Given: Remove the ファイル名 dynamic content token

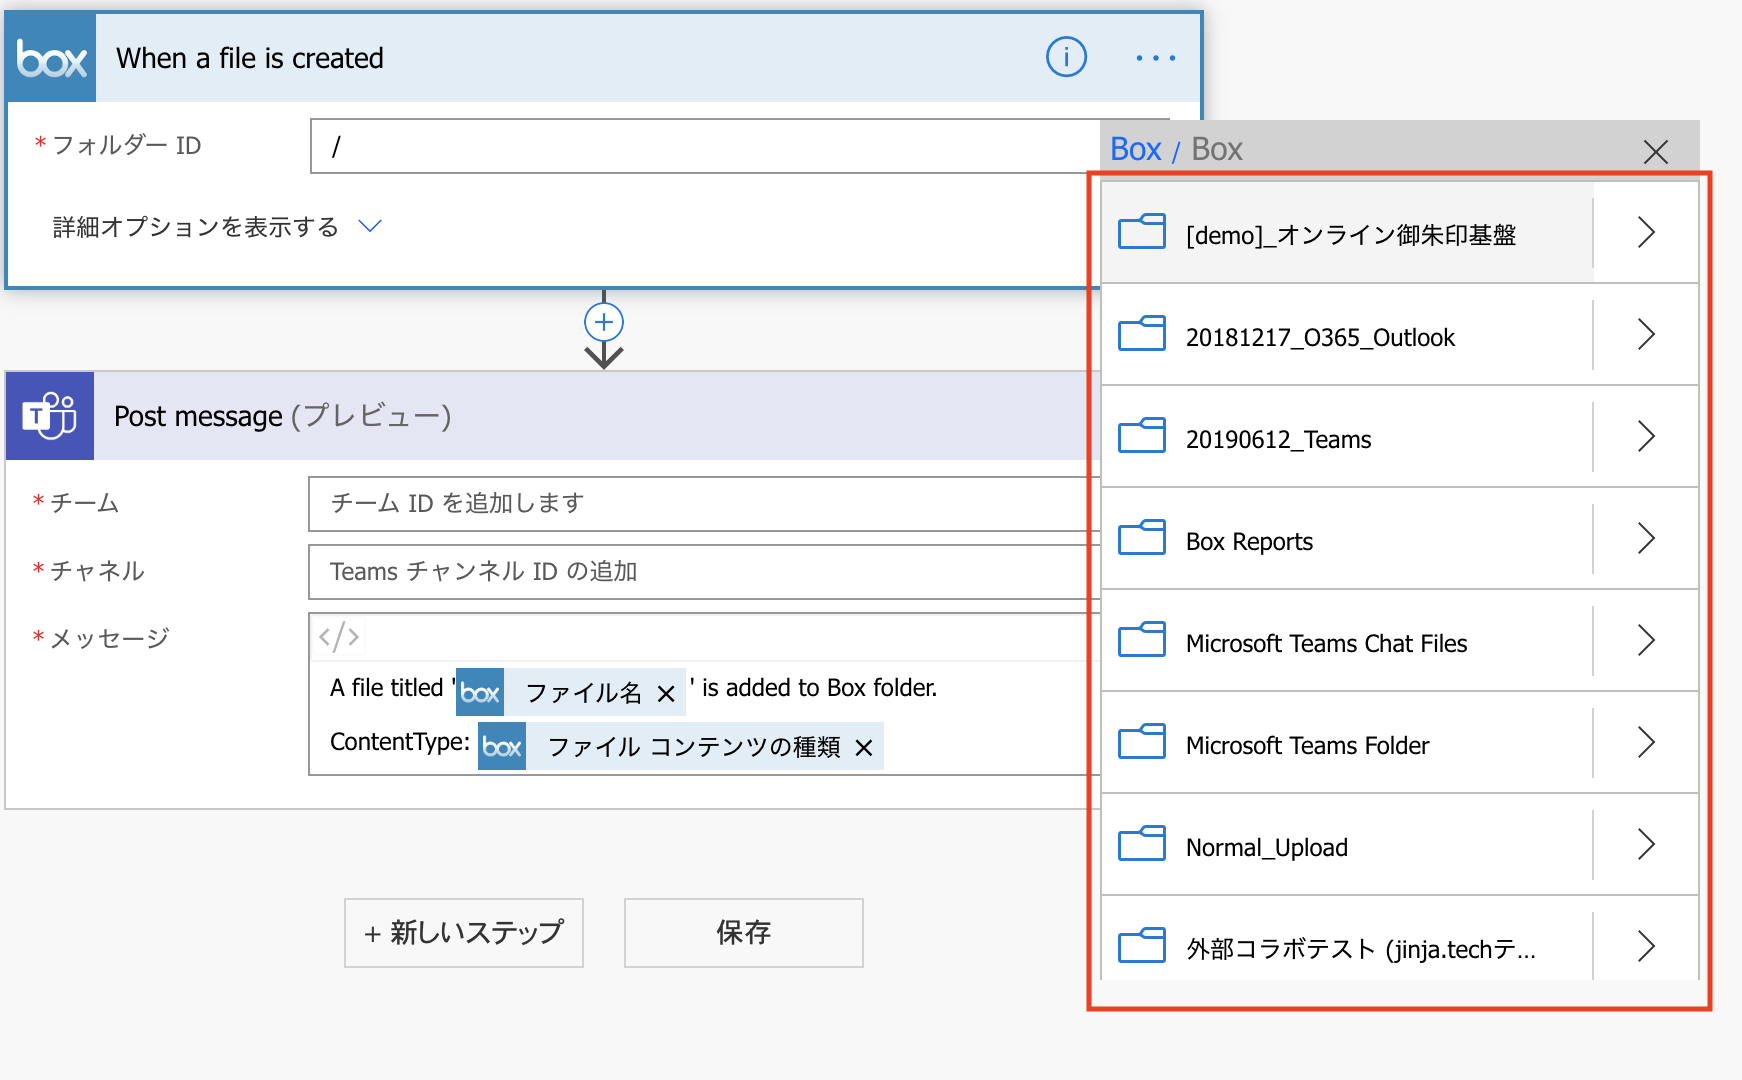Looking at the screenshot, I should [x=666, y=690].
